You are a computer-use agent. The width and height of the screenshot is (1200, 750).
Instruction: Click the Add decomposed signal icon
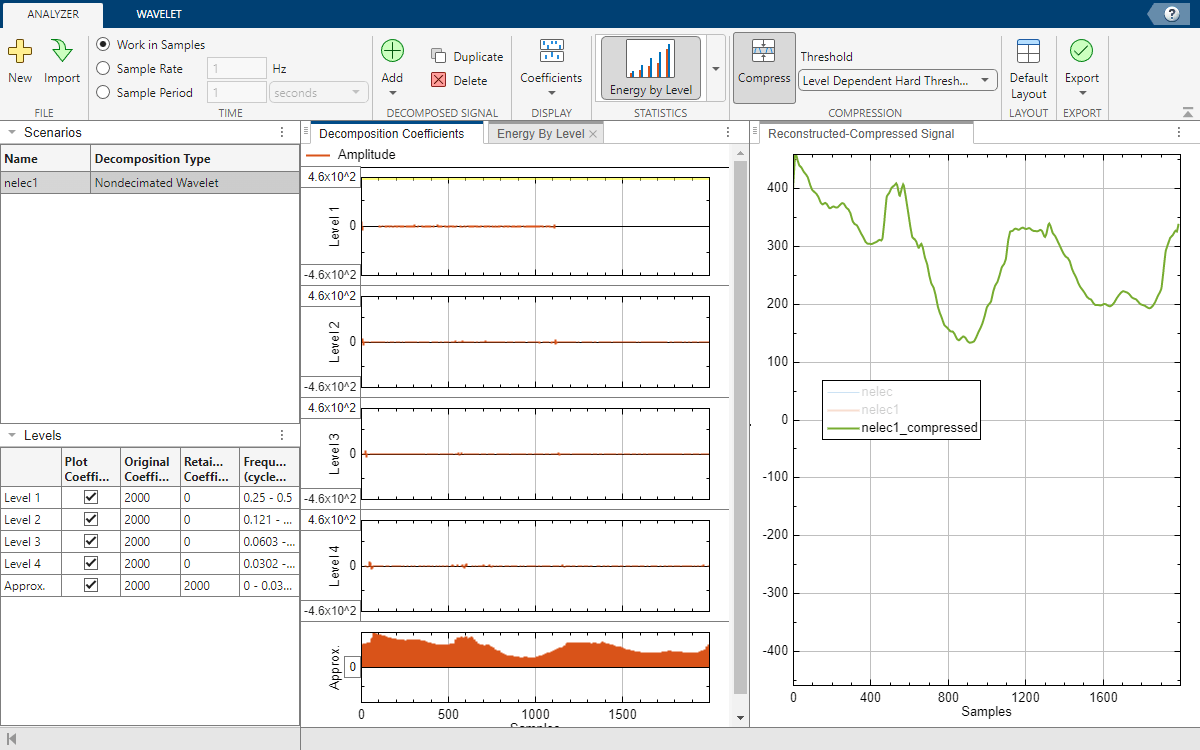[x=392, y=52]
